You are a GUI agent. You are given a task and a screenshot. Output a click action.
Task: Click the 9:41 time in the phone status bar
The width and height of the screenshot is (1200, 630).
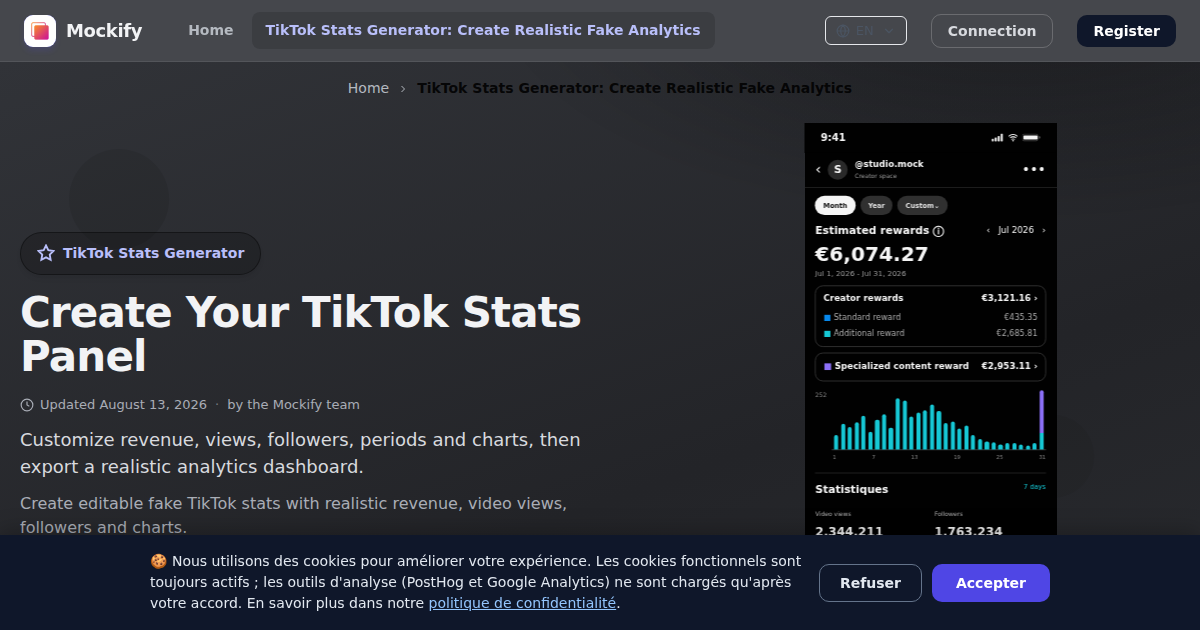click(x=833, y=137)
